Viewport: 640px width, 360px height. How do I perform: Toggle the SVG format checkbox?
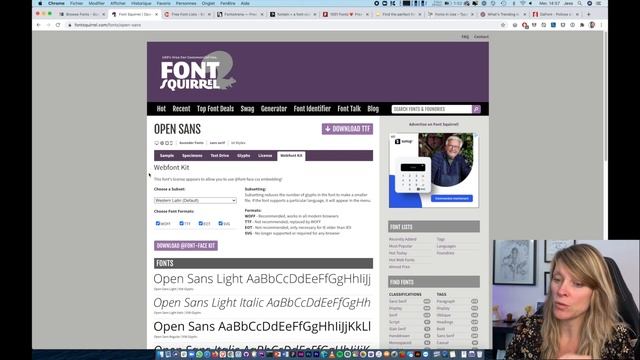click(x=220, y=223)
